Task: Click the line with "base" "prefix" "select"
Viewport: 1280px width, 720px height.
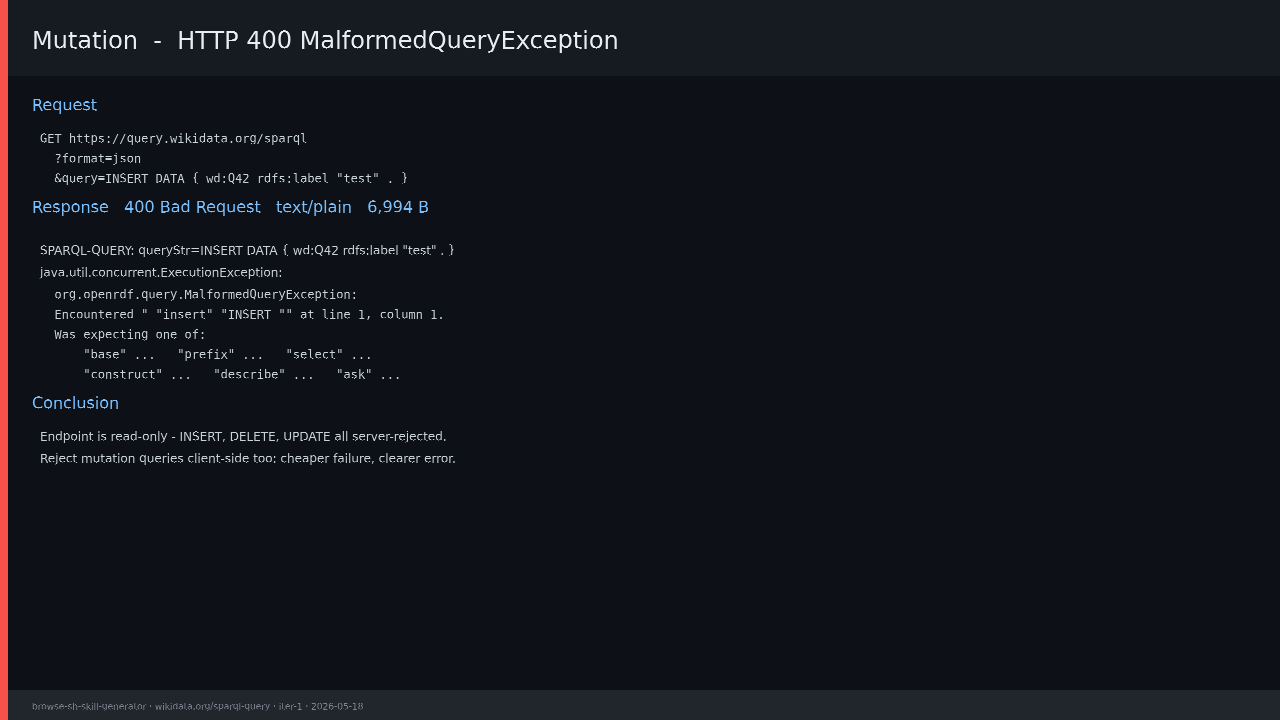Action: (228, 354)
